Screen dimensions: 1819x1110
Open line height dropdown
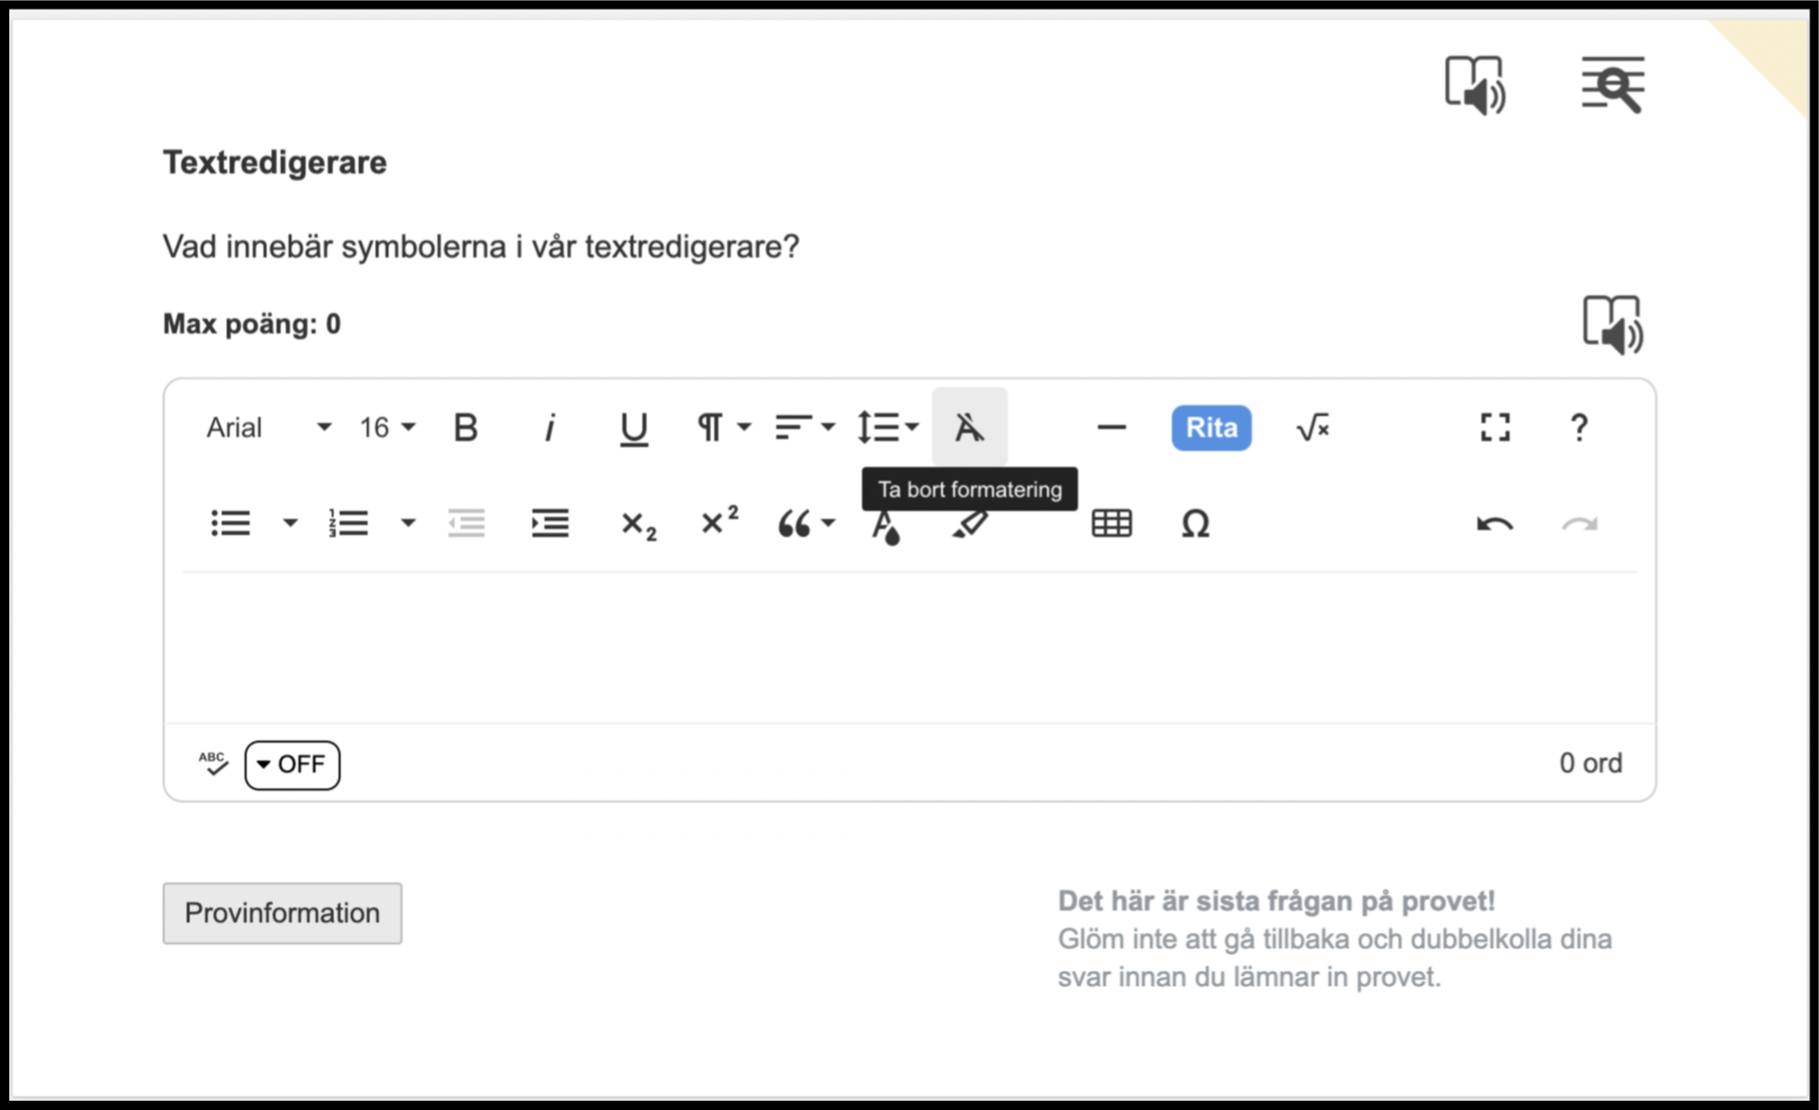click(x=888, y=428)
